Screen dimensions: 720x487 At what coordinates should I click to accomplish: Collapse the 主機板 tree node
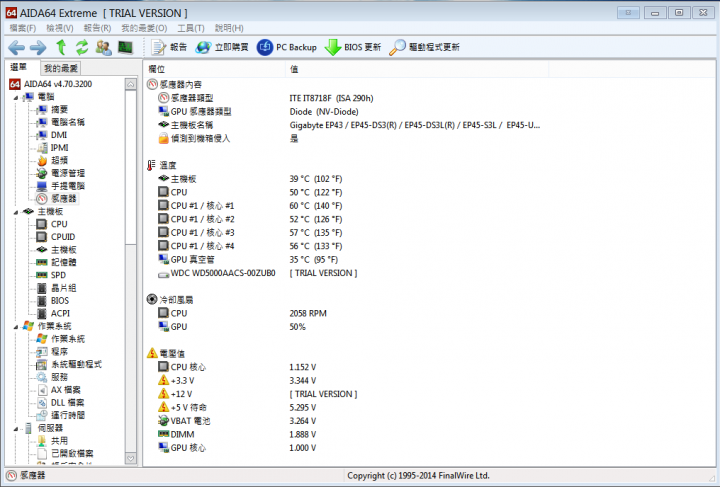pos(16,212)
